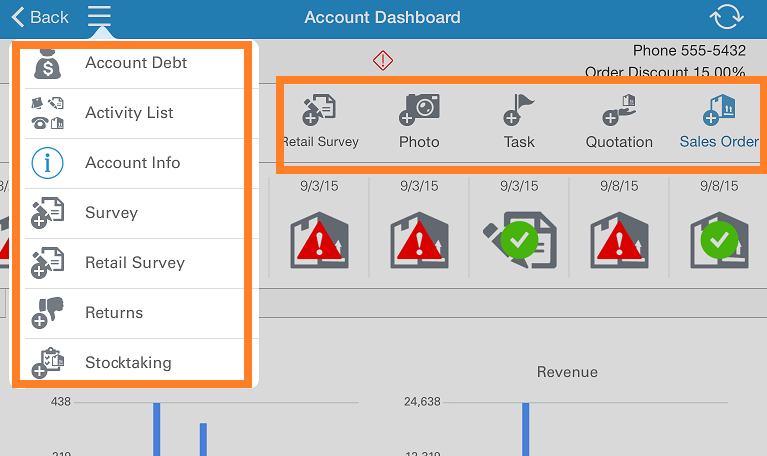Choose Account Info in the menu
Viewport: 767px width, 456px height.
pos(133,162)
